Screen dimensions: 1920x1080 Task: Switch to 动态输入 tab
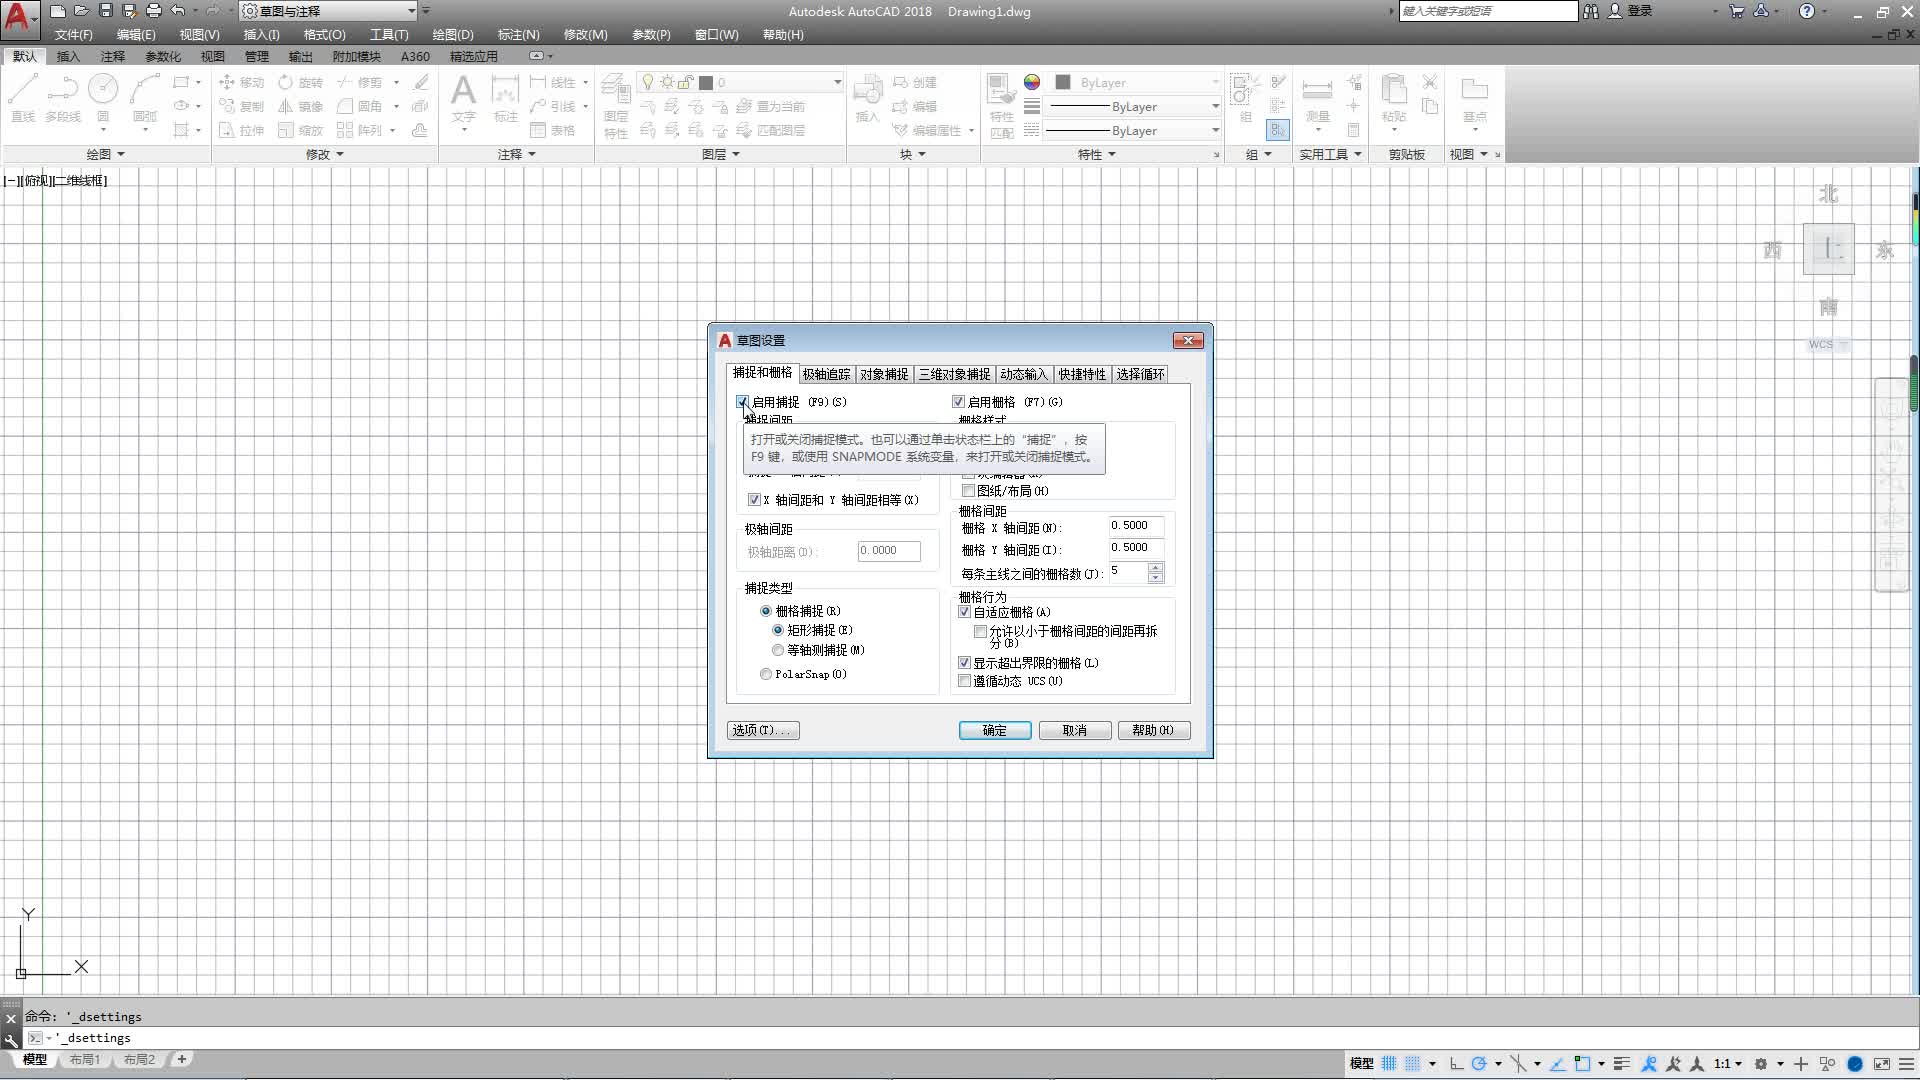1023,374
